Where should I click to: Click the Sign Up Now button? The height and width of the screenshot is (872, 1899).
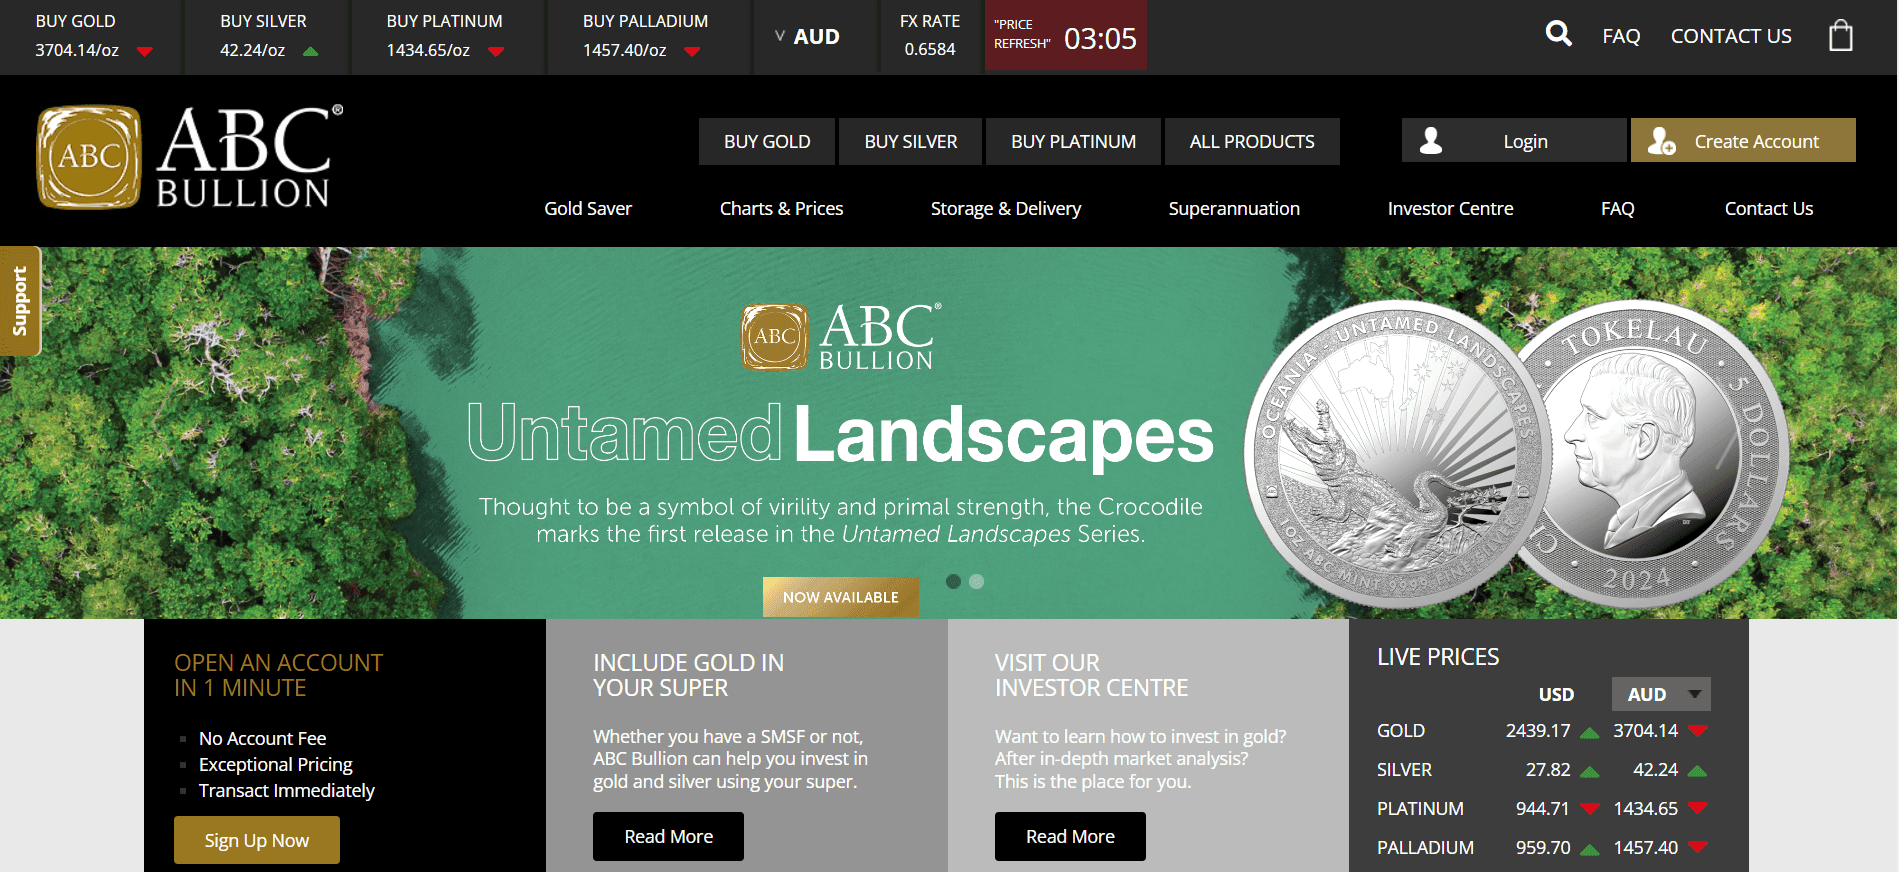click(257, 840)
